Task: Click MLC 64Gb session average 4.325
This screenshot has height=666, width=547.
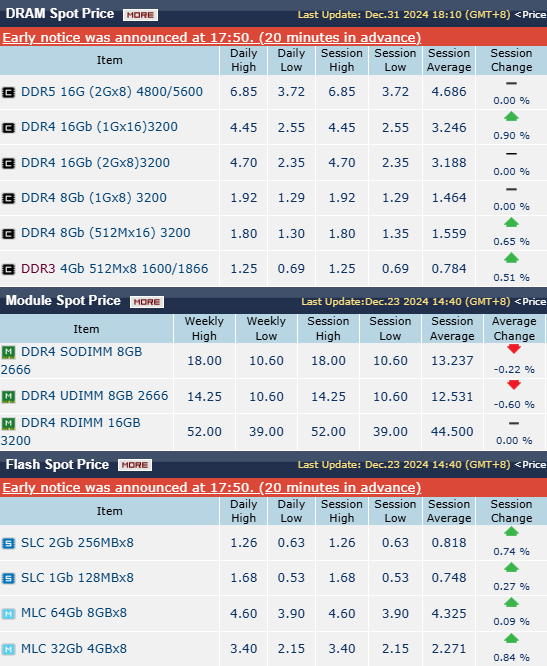Action: click(x=449, y=614)
